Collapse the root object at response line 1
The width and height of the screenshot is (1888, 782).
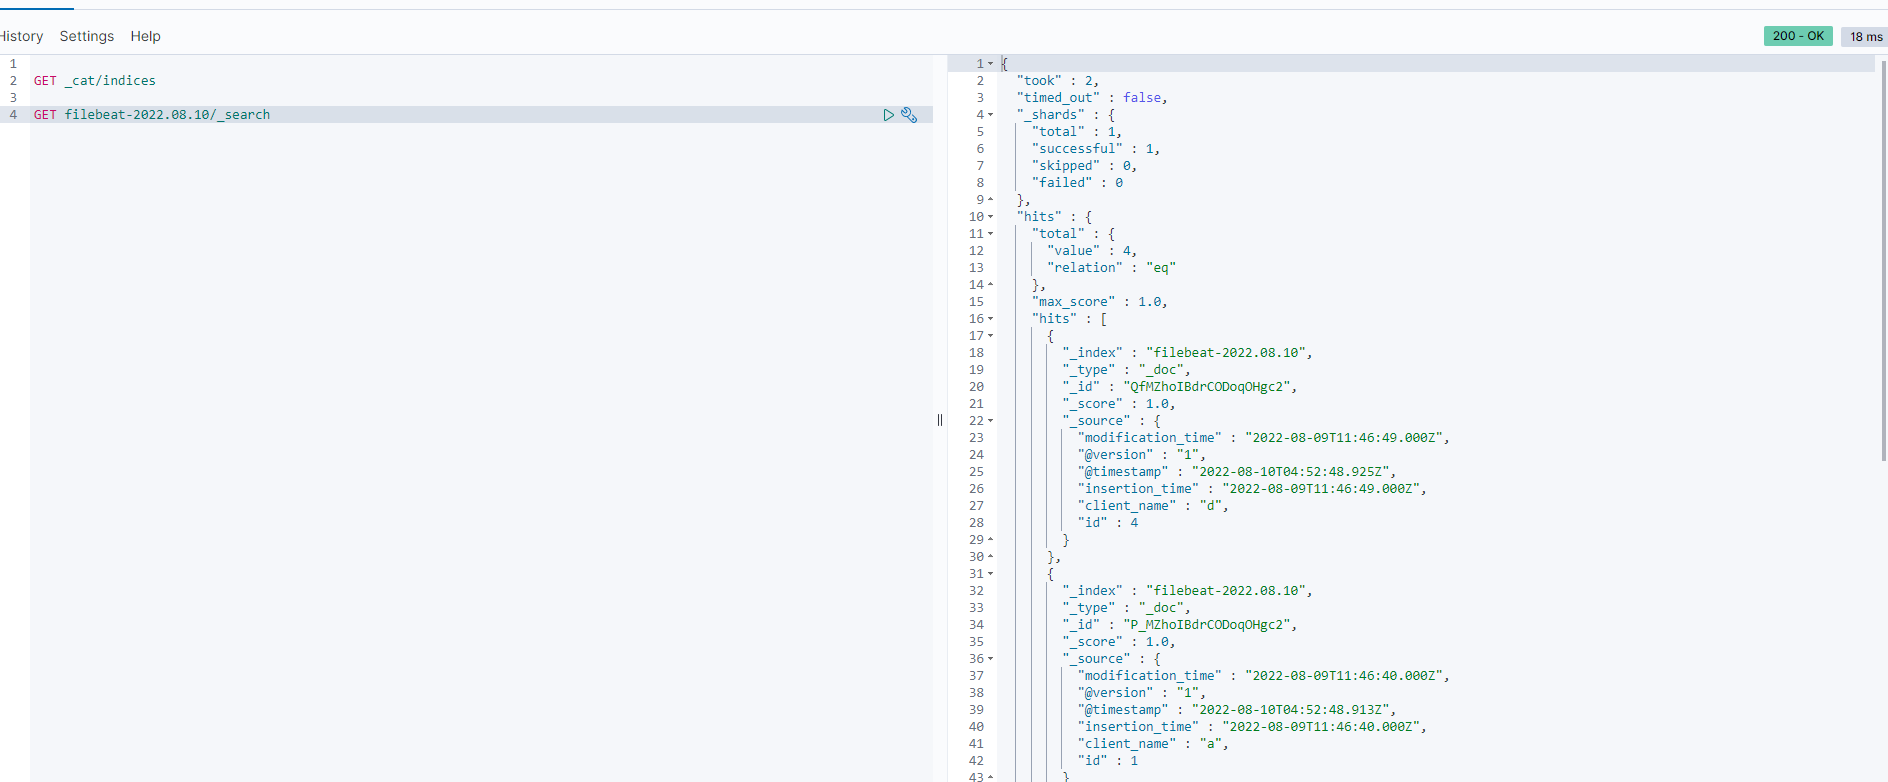pyautogui.click(x=991, y=64)
